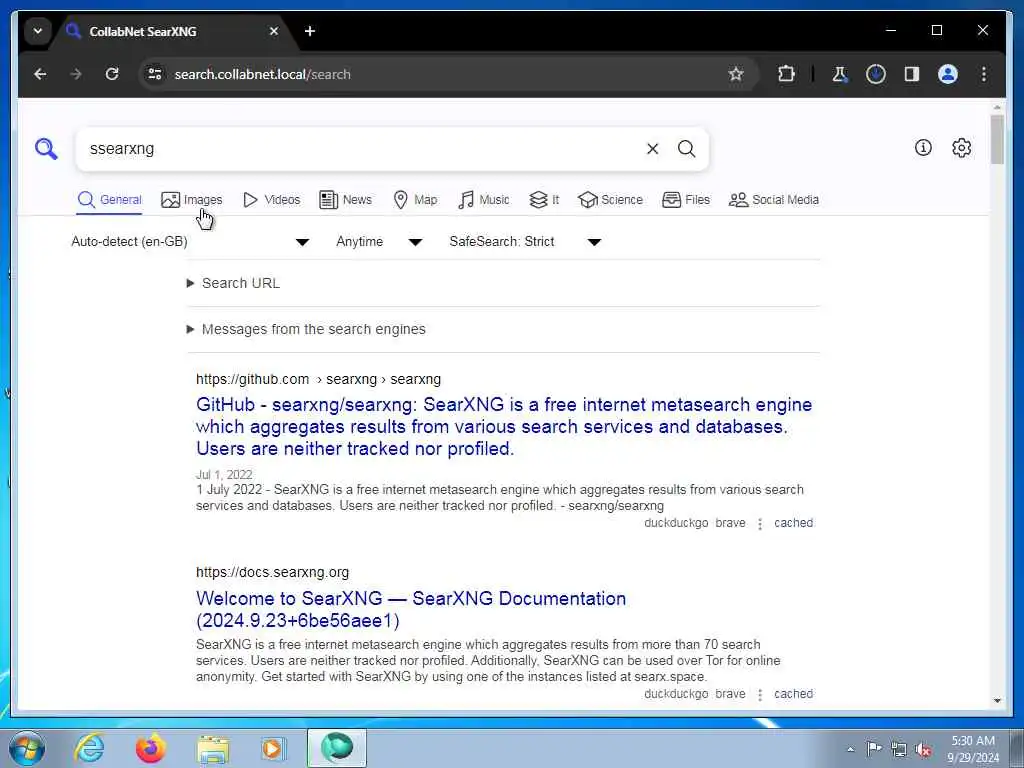The width and height of the screenshot is (1024, 768).
Task: Open the Auto-detect (en-GB) language dropdown
Action: pyautogui.click(x=190, y=242)
